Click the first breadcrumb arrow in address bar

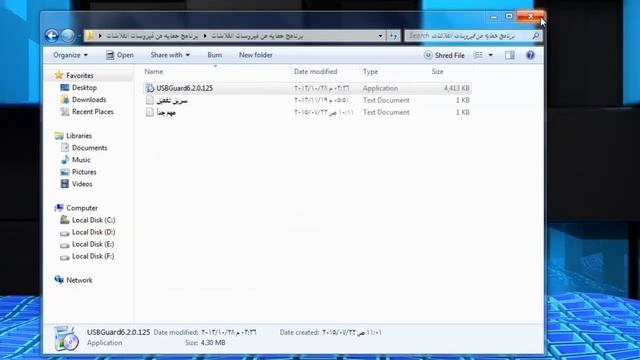point(100,36)
